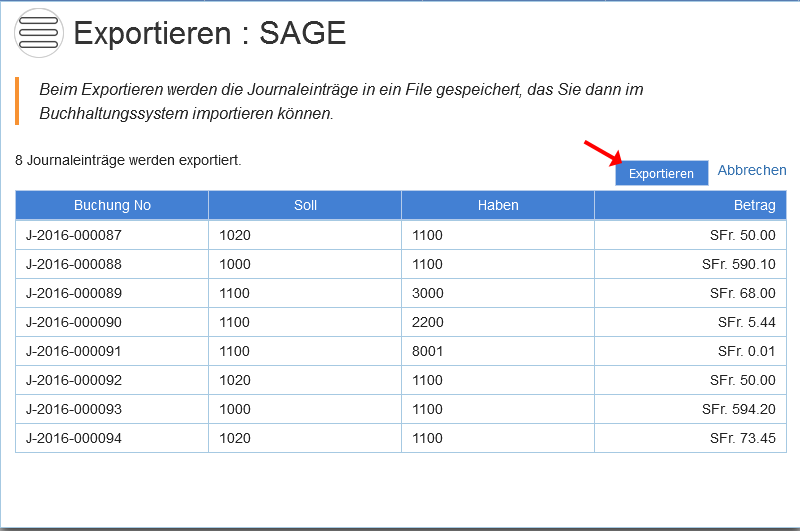Click the amount SFr. 590.10

738,264
